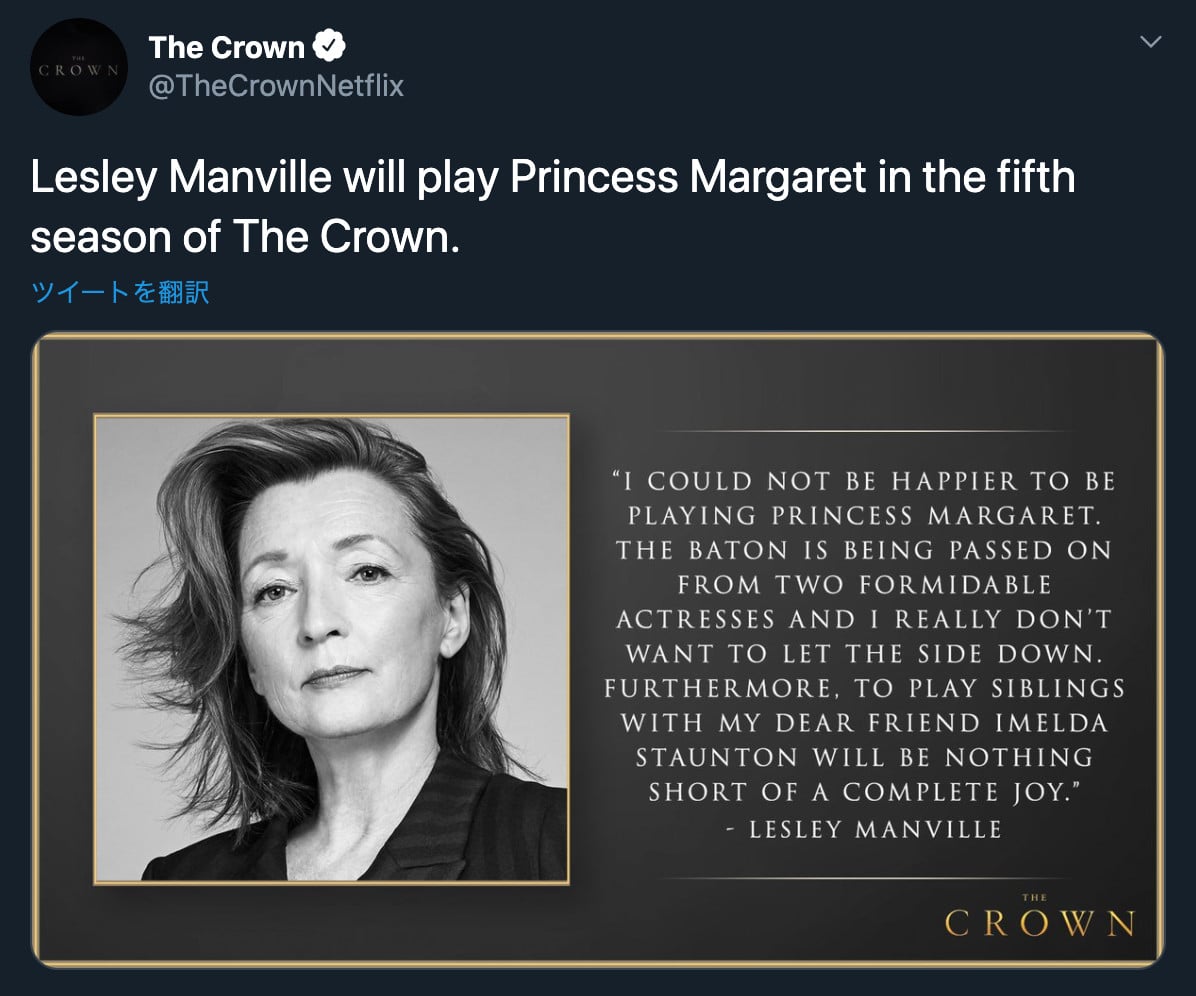Image resolution: width=1196 pixels, height=996 pixels.
Task: Click the "FURTHERMORE, TO PLAY SIBLINGS" line
Action: pos(864,689)
